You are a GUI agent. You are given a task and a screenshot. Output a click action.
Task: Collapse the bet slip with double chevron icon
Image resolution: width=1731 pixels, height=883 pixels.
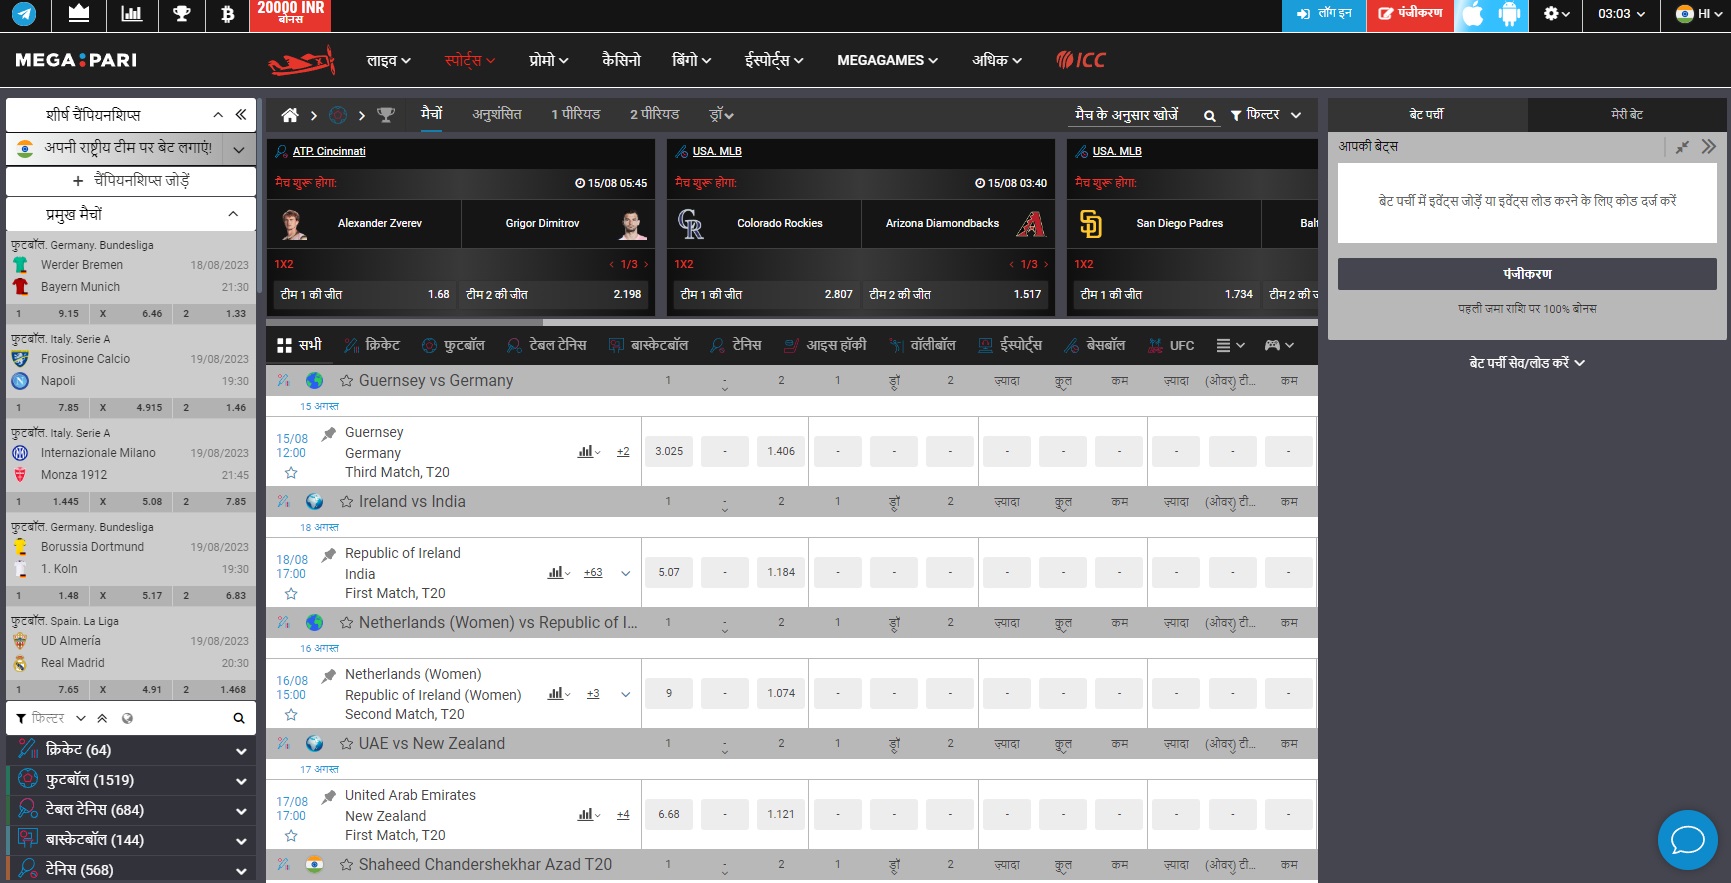(1708, 146)
